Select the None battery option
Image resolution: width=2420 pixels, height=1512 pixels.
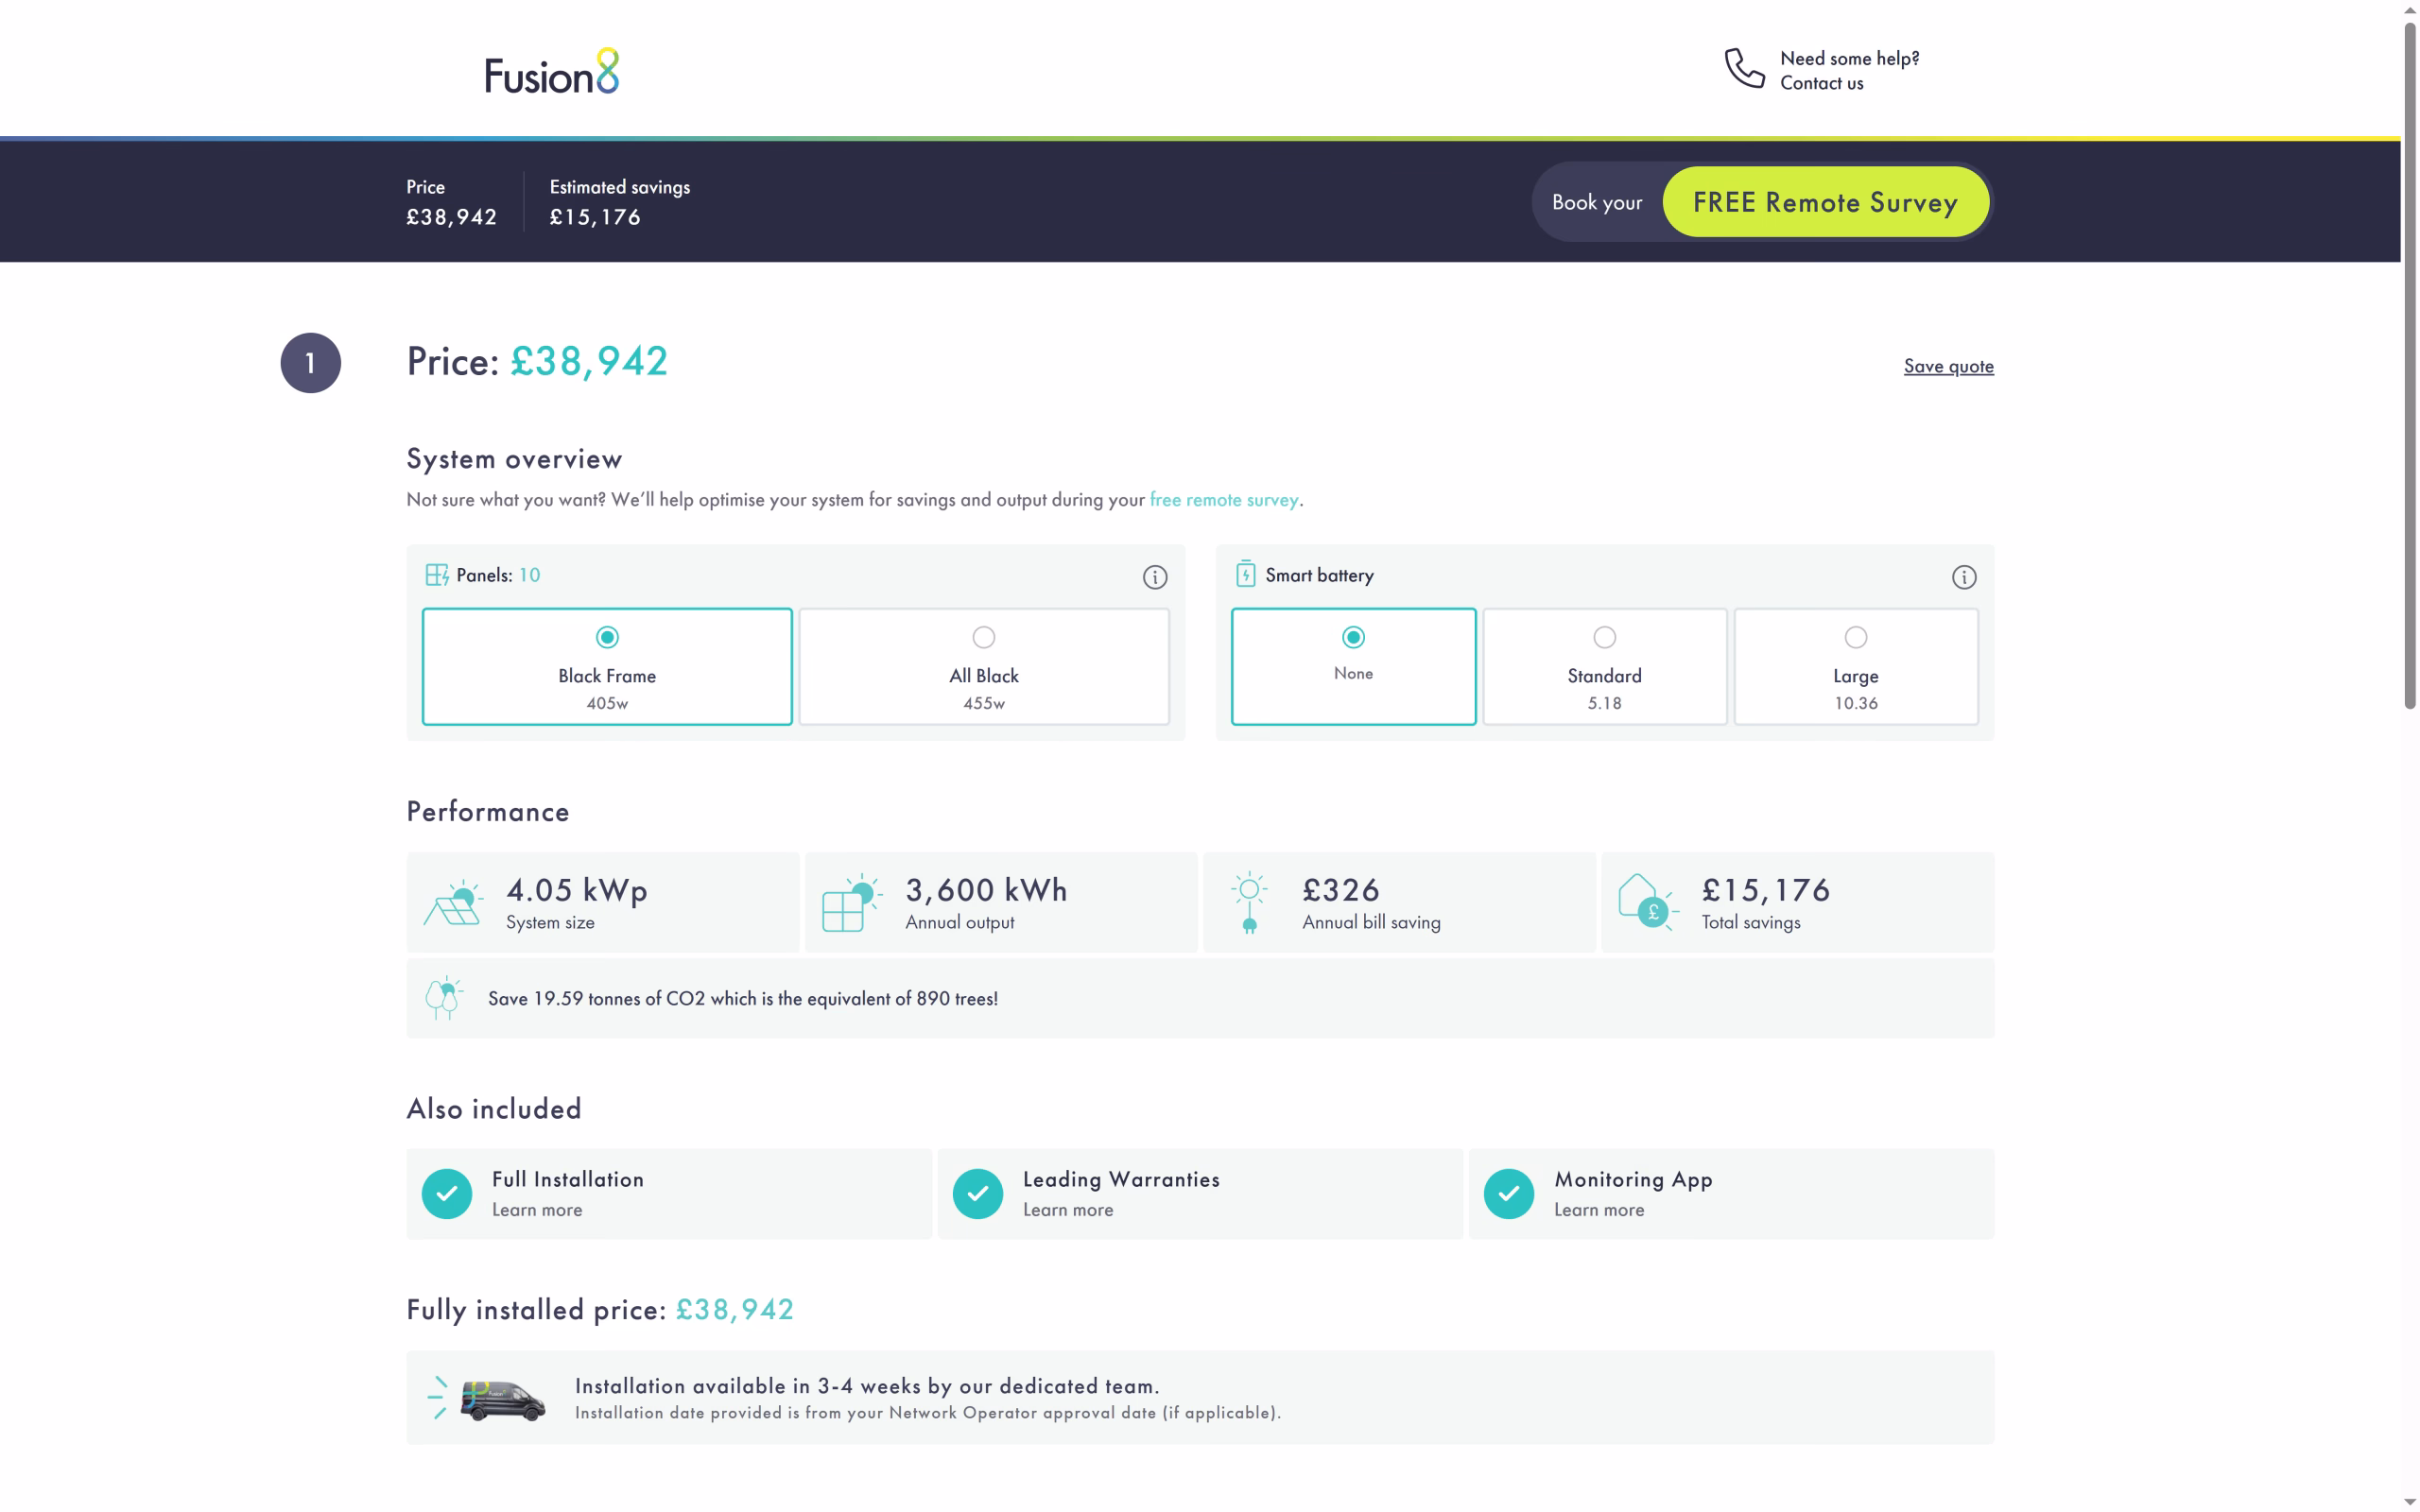tap(1353, 666)
